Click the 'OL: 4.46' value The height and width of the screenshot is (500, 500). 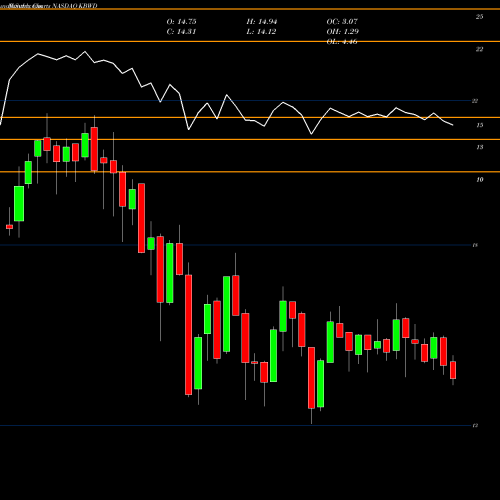point(342,42)
